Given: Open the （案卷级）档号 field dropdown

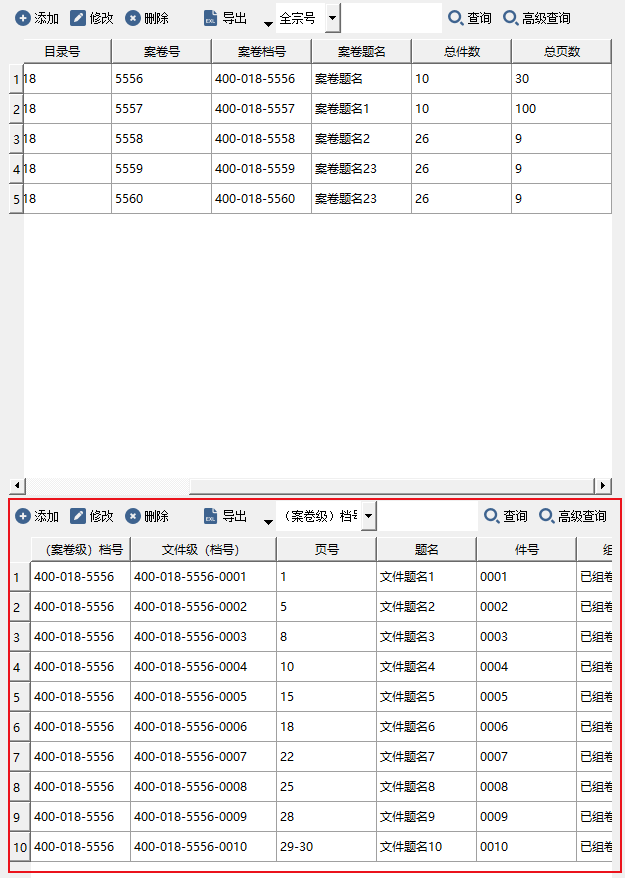Looking at the screenshot, I should point(368,516).
